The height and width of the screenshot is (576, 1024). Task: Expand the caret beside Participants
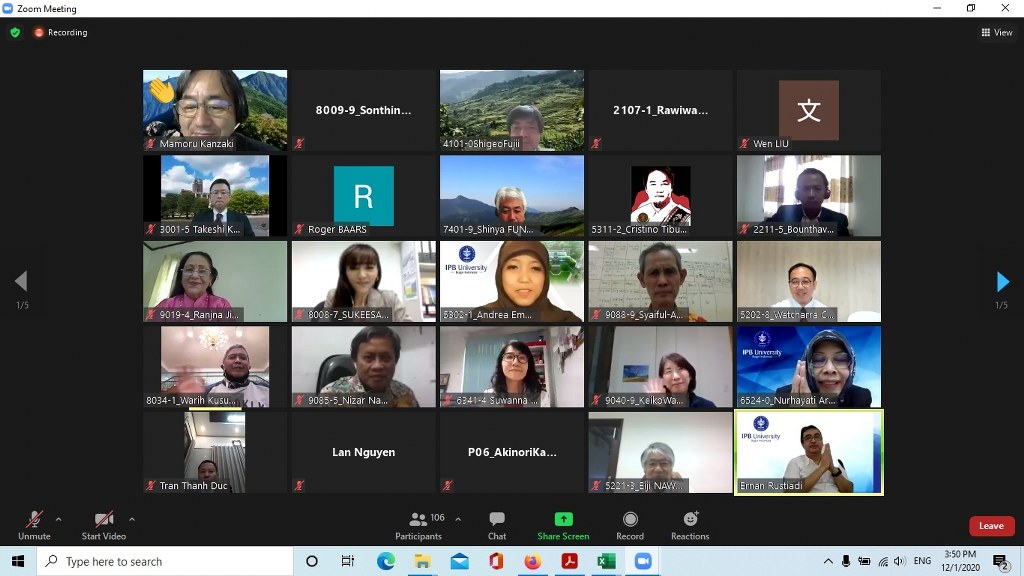point(458,519)
